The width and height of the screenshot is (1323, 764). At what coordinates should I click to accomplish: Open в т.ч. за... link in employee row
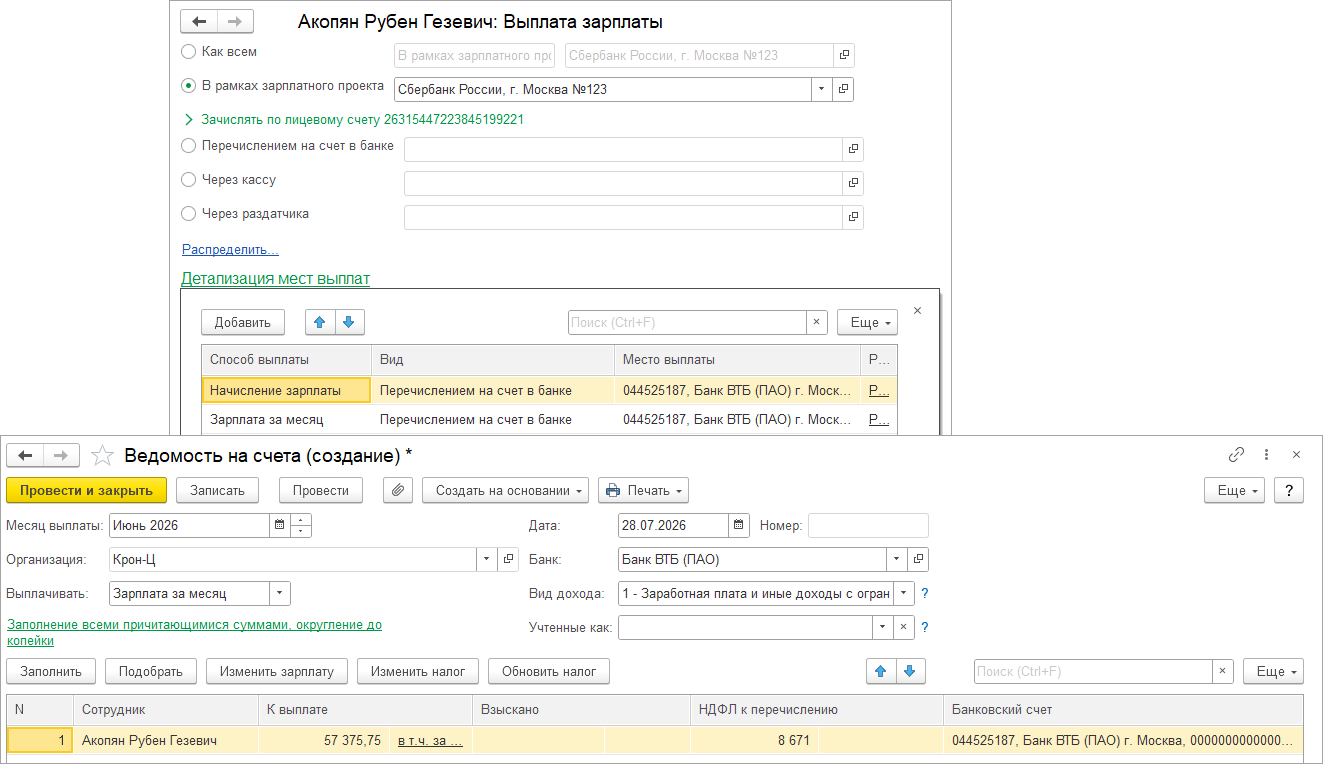point(430,741)
